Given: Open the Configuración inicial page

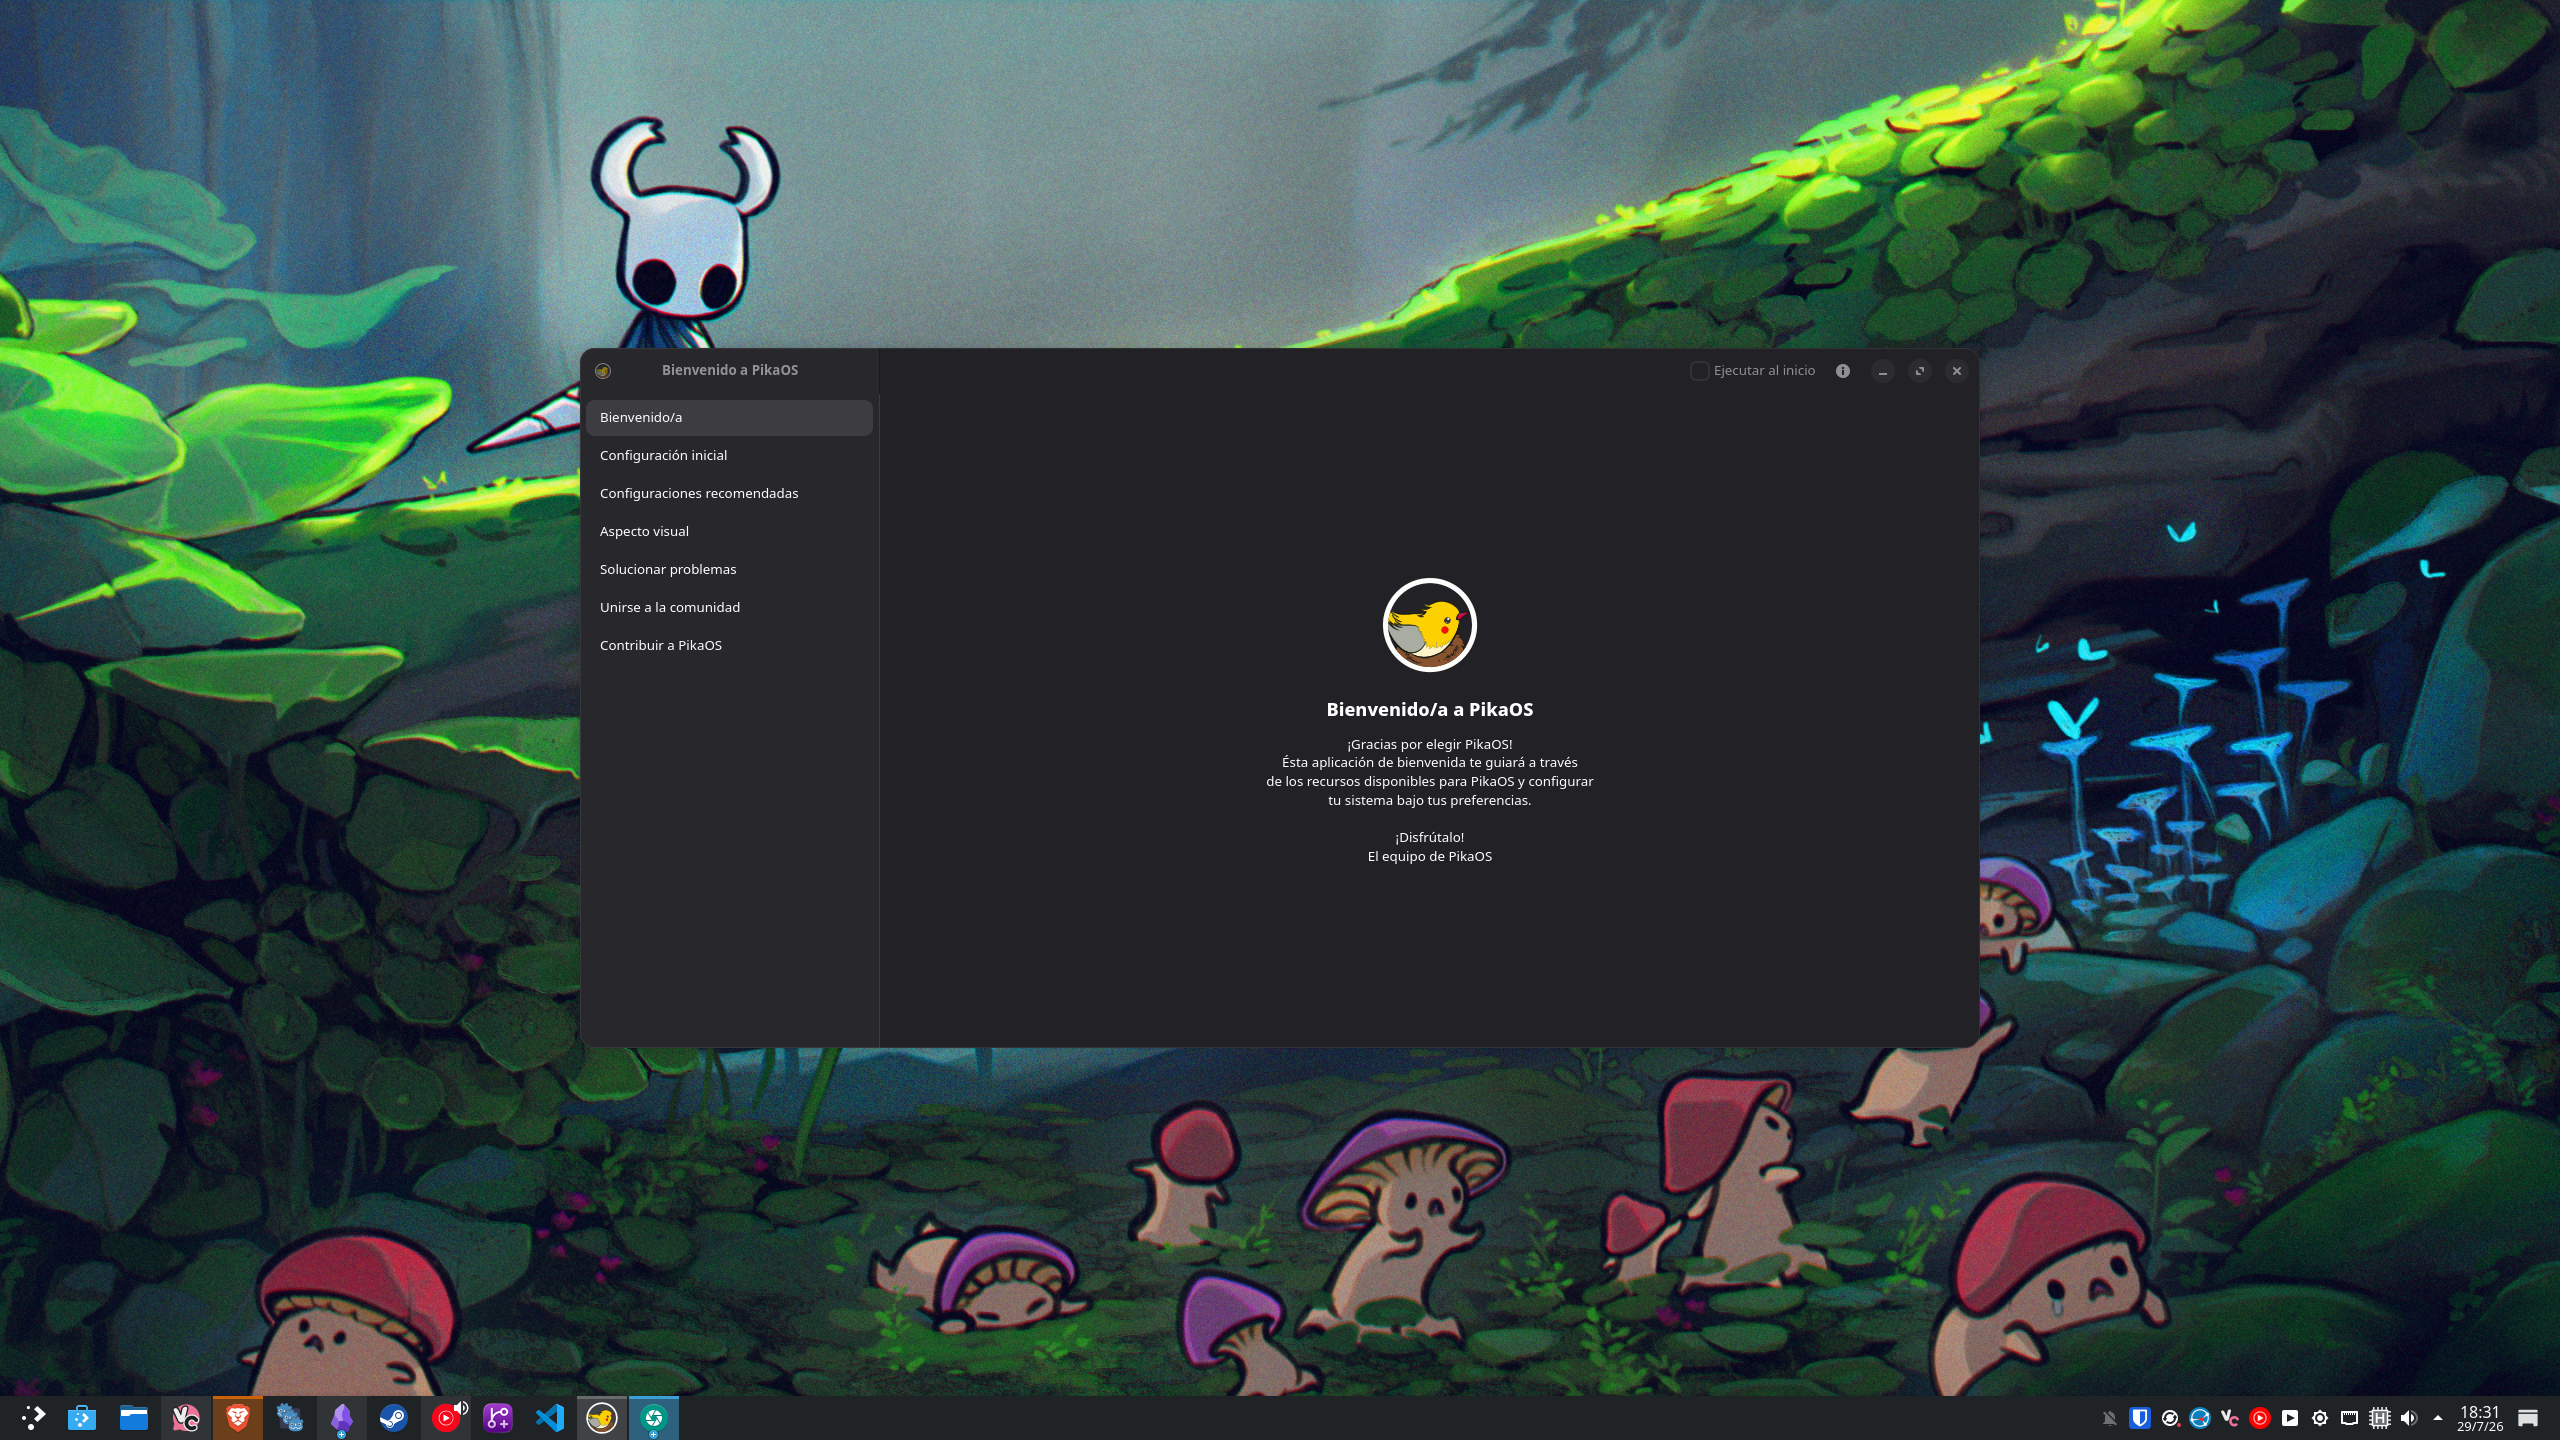Looking at the screenshot, I should point(729,456).
